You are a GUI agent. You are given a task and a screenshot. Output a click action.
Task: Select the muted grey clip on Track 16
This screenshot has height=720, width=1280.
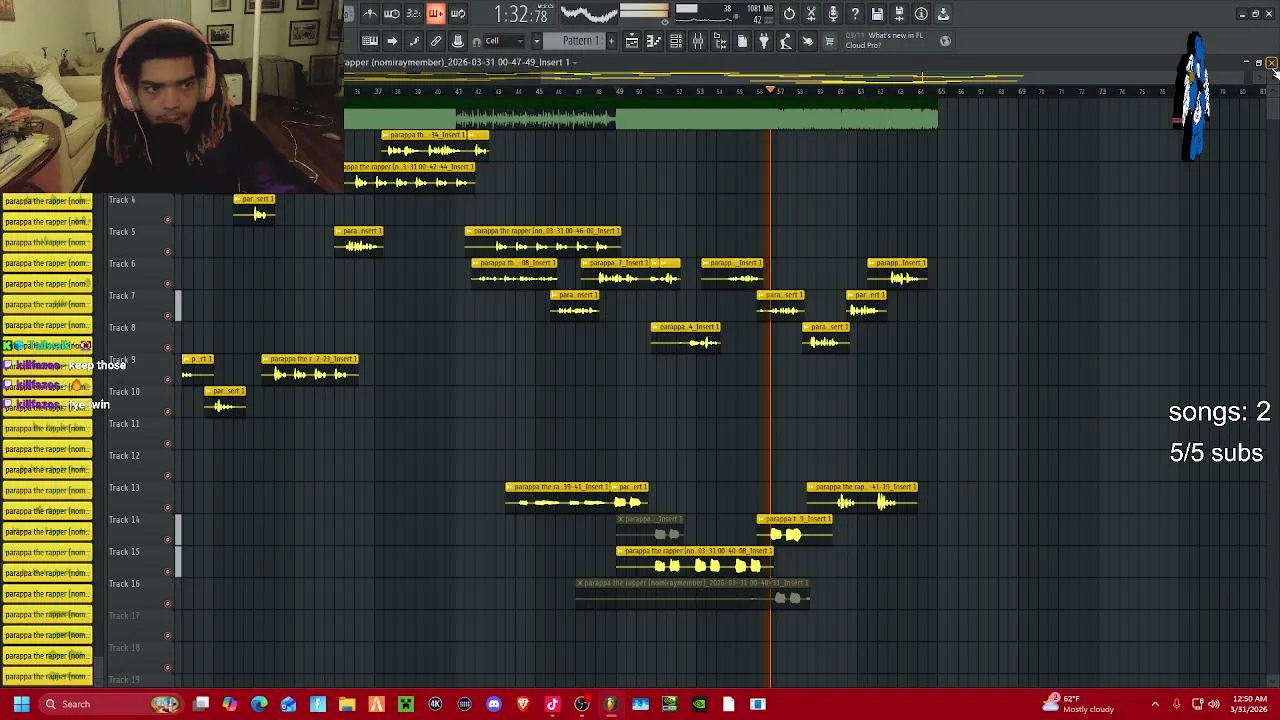[x=692, y=592]
